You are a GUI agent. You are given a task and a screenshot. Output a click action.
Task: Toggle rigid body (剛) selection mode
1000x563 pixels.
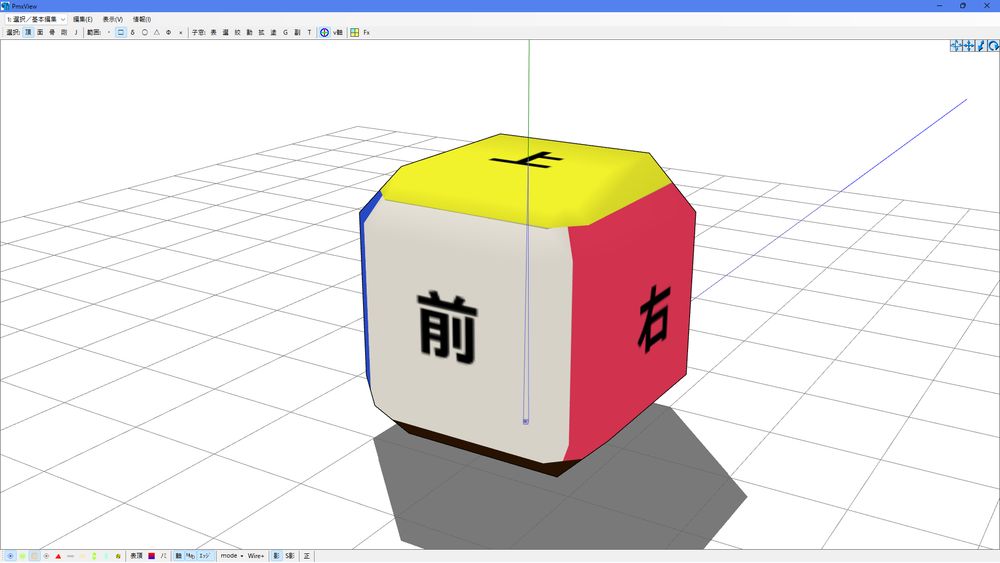(x=64, y=32)
